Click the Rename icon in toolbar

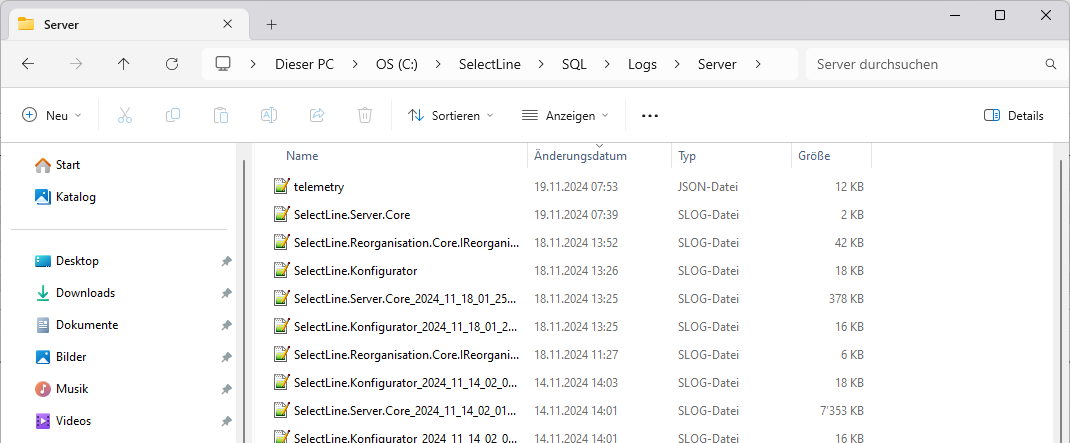coord(269,115)
